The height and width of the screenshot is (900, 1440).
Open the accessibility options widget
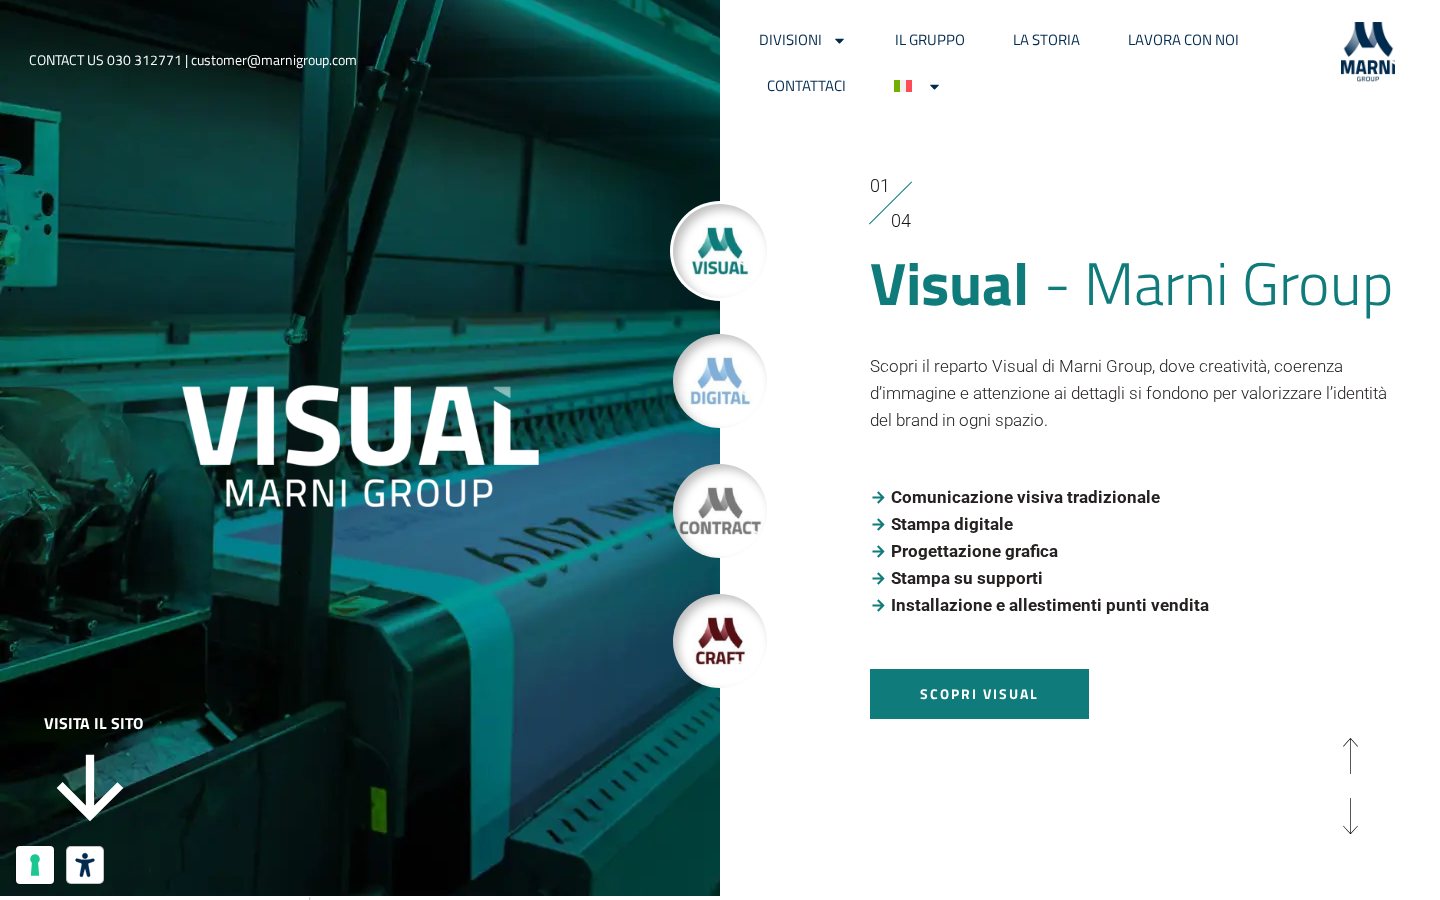click(85, 865)
